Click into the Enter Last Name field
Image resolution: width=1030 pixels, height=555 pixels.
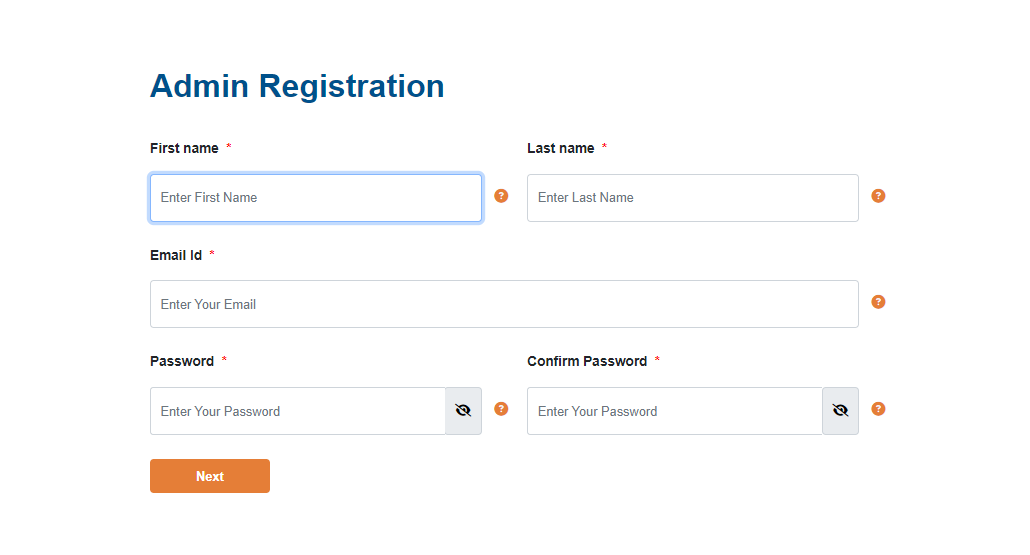pyautogui.click(x=692, y=198)
